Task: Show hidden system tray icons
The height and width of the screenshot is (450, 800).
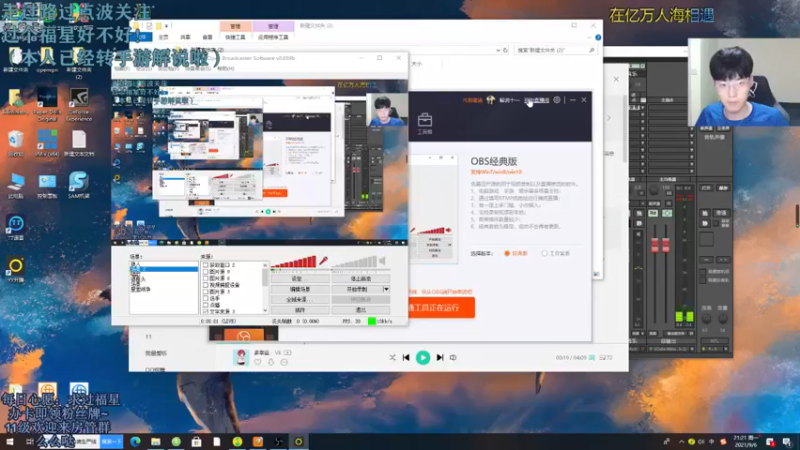Action: click(x=681, y=442)
